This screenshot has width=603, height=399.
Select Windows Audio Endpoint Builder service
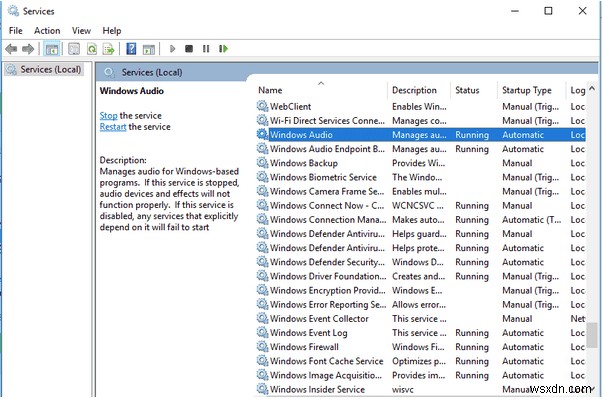point(421,149)
